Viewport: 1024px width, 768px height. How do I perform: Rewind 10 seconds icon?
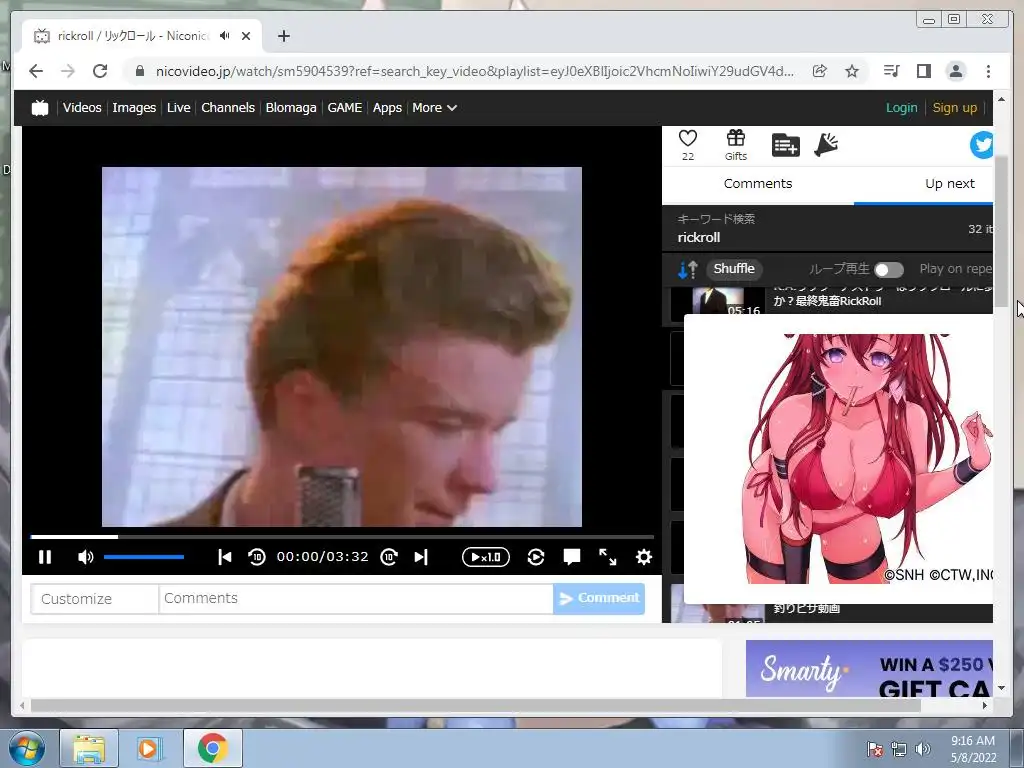[x=257, y=557]
